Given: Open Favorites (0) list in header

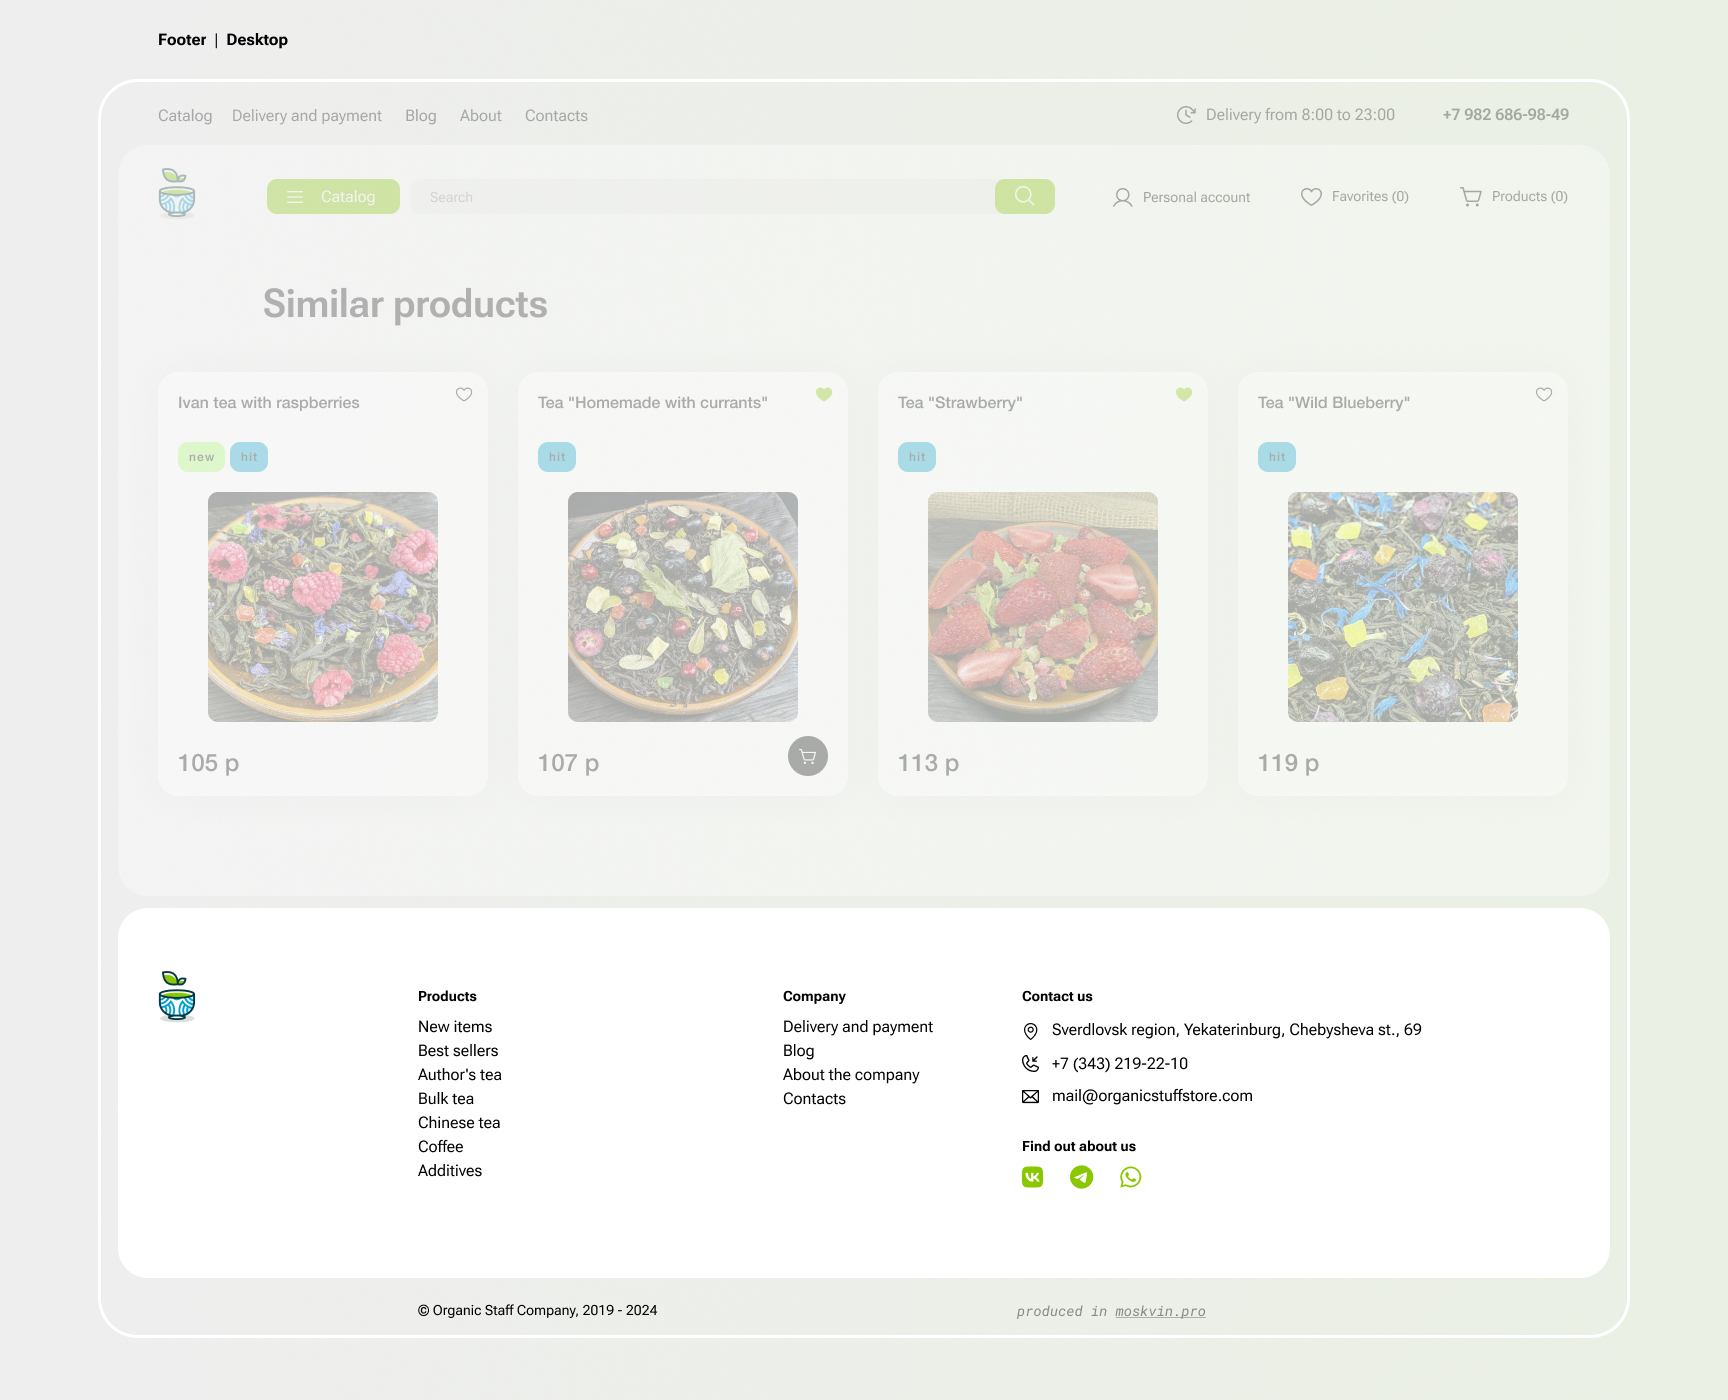Looking at the screenshot, I should pos(1355,197).
